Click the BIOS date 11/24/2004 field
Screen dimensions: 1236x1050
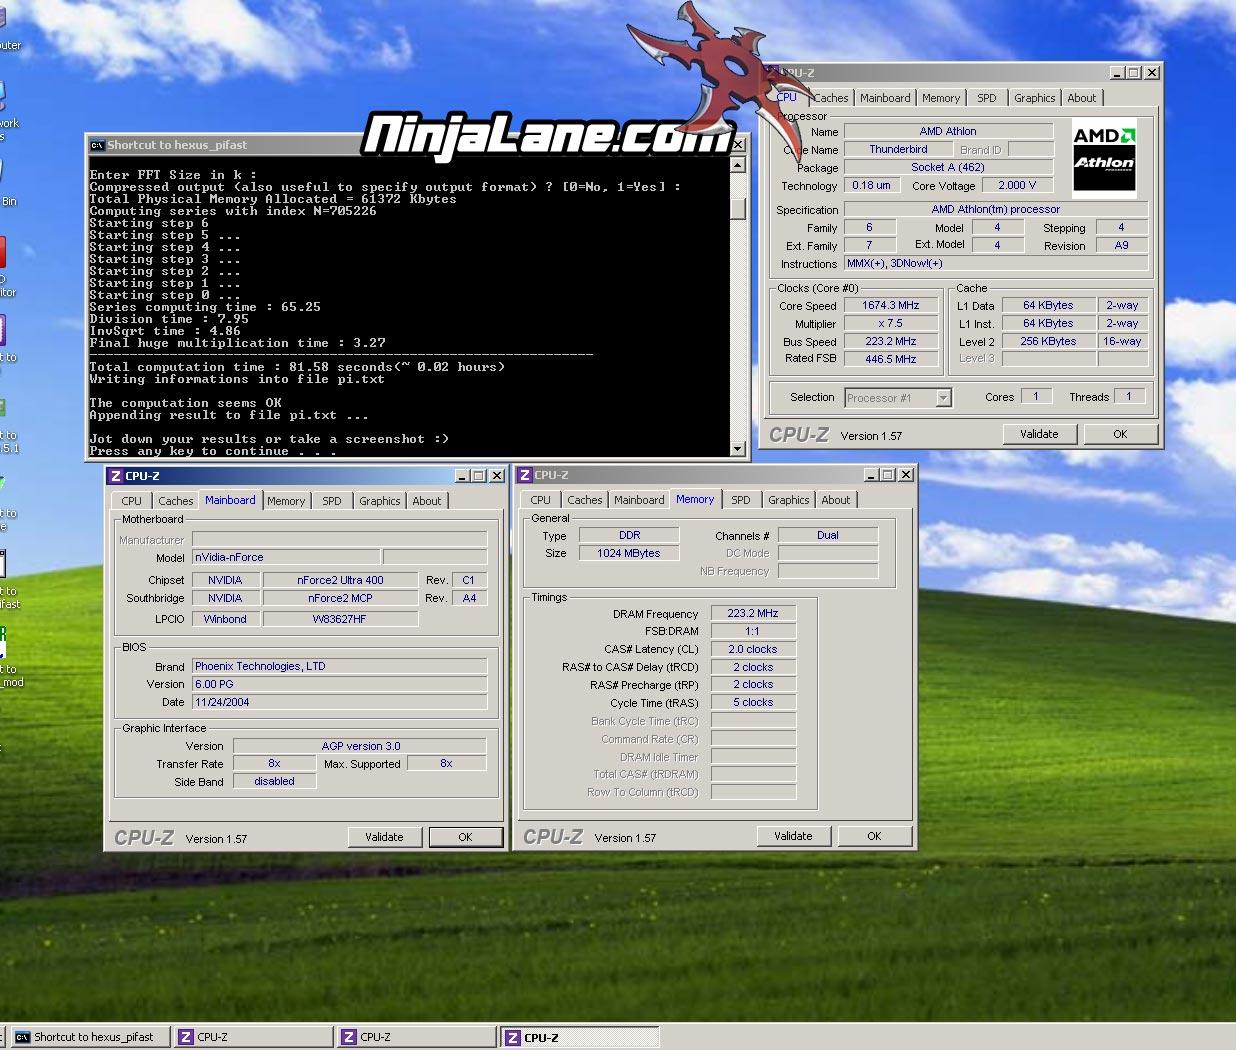coord(339,702)
